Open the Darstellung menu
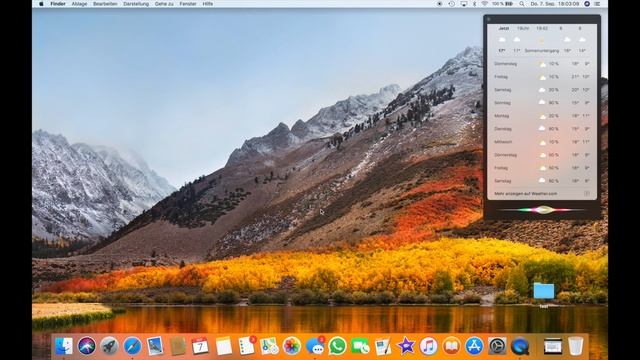Image resolution: width=640 pixels, height=360 pixels. (x=136, y=4)
